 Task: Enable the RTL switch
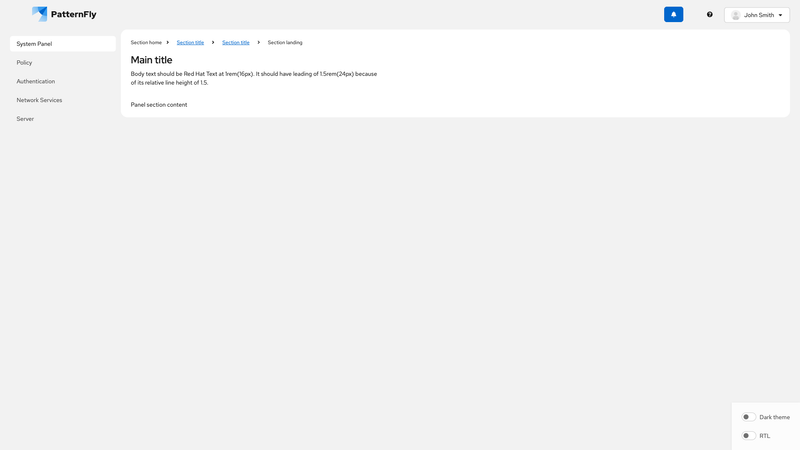[x=748, y=436]
